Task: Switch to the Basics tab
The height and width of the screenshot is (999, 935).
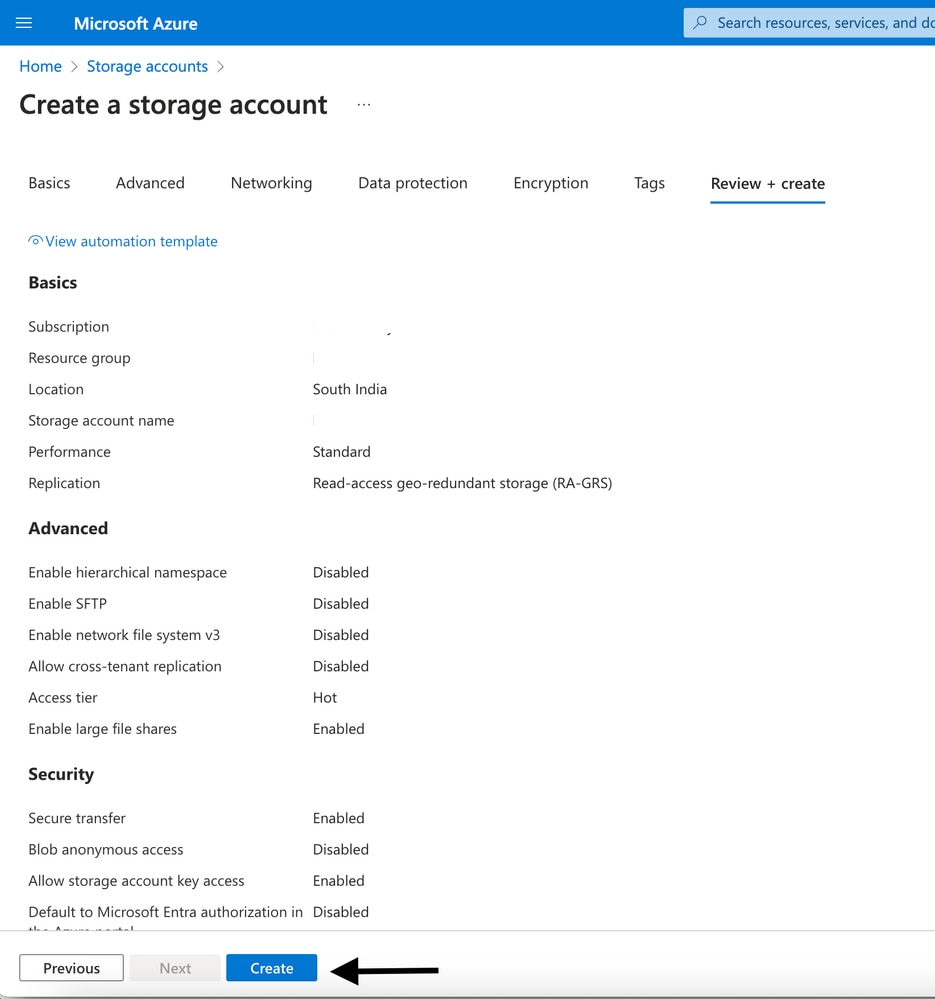Action: click(x=49, y=183)
